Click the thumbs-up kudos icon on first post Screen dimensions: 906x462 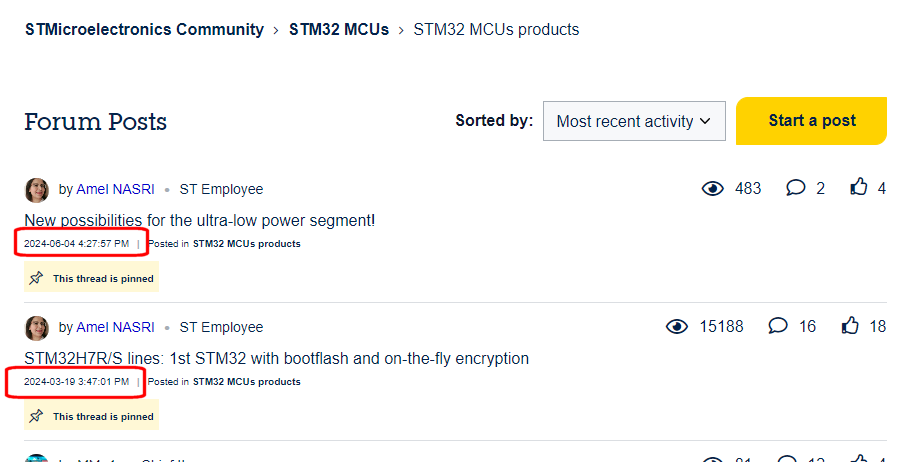pyautogui.click(x=859, y=187)
